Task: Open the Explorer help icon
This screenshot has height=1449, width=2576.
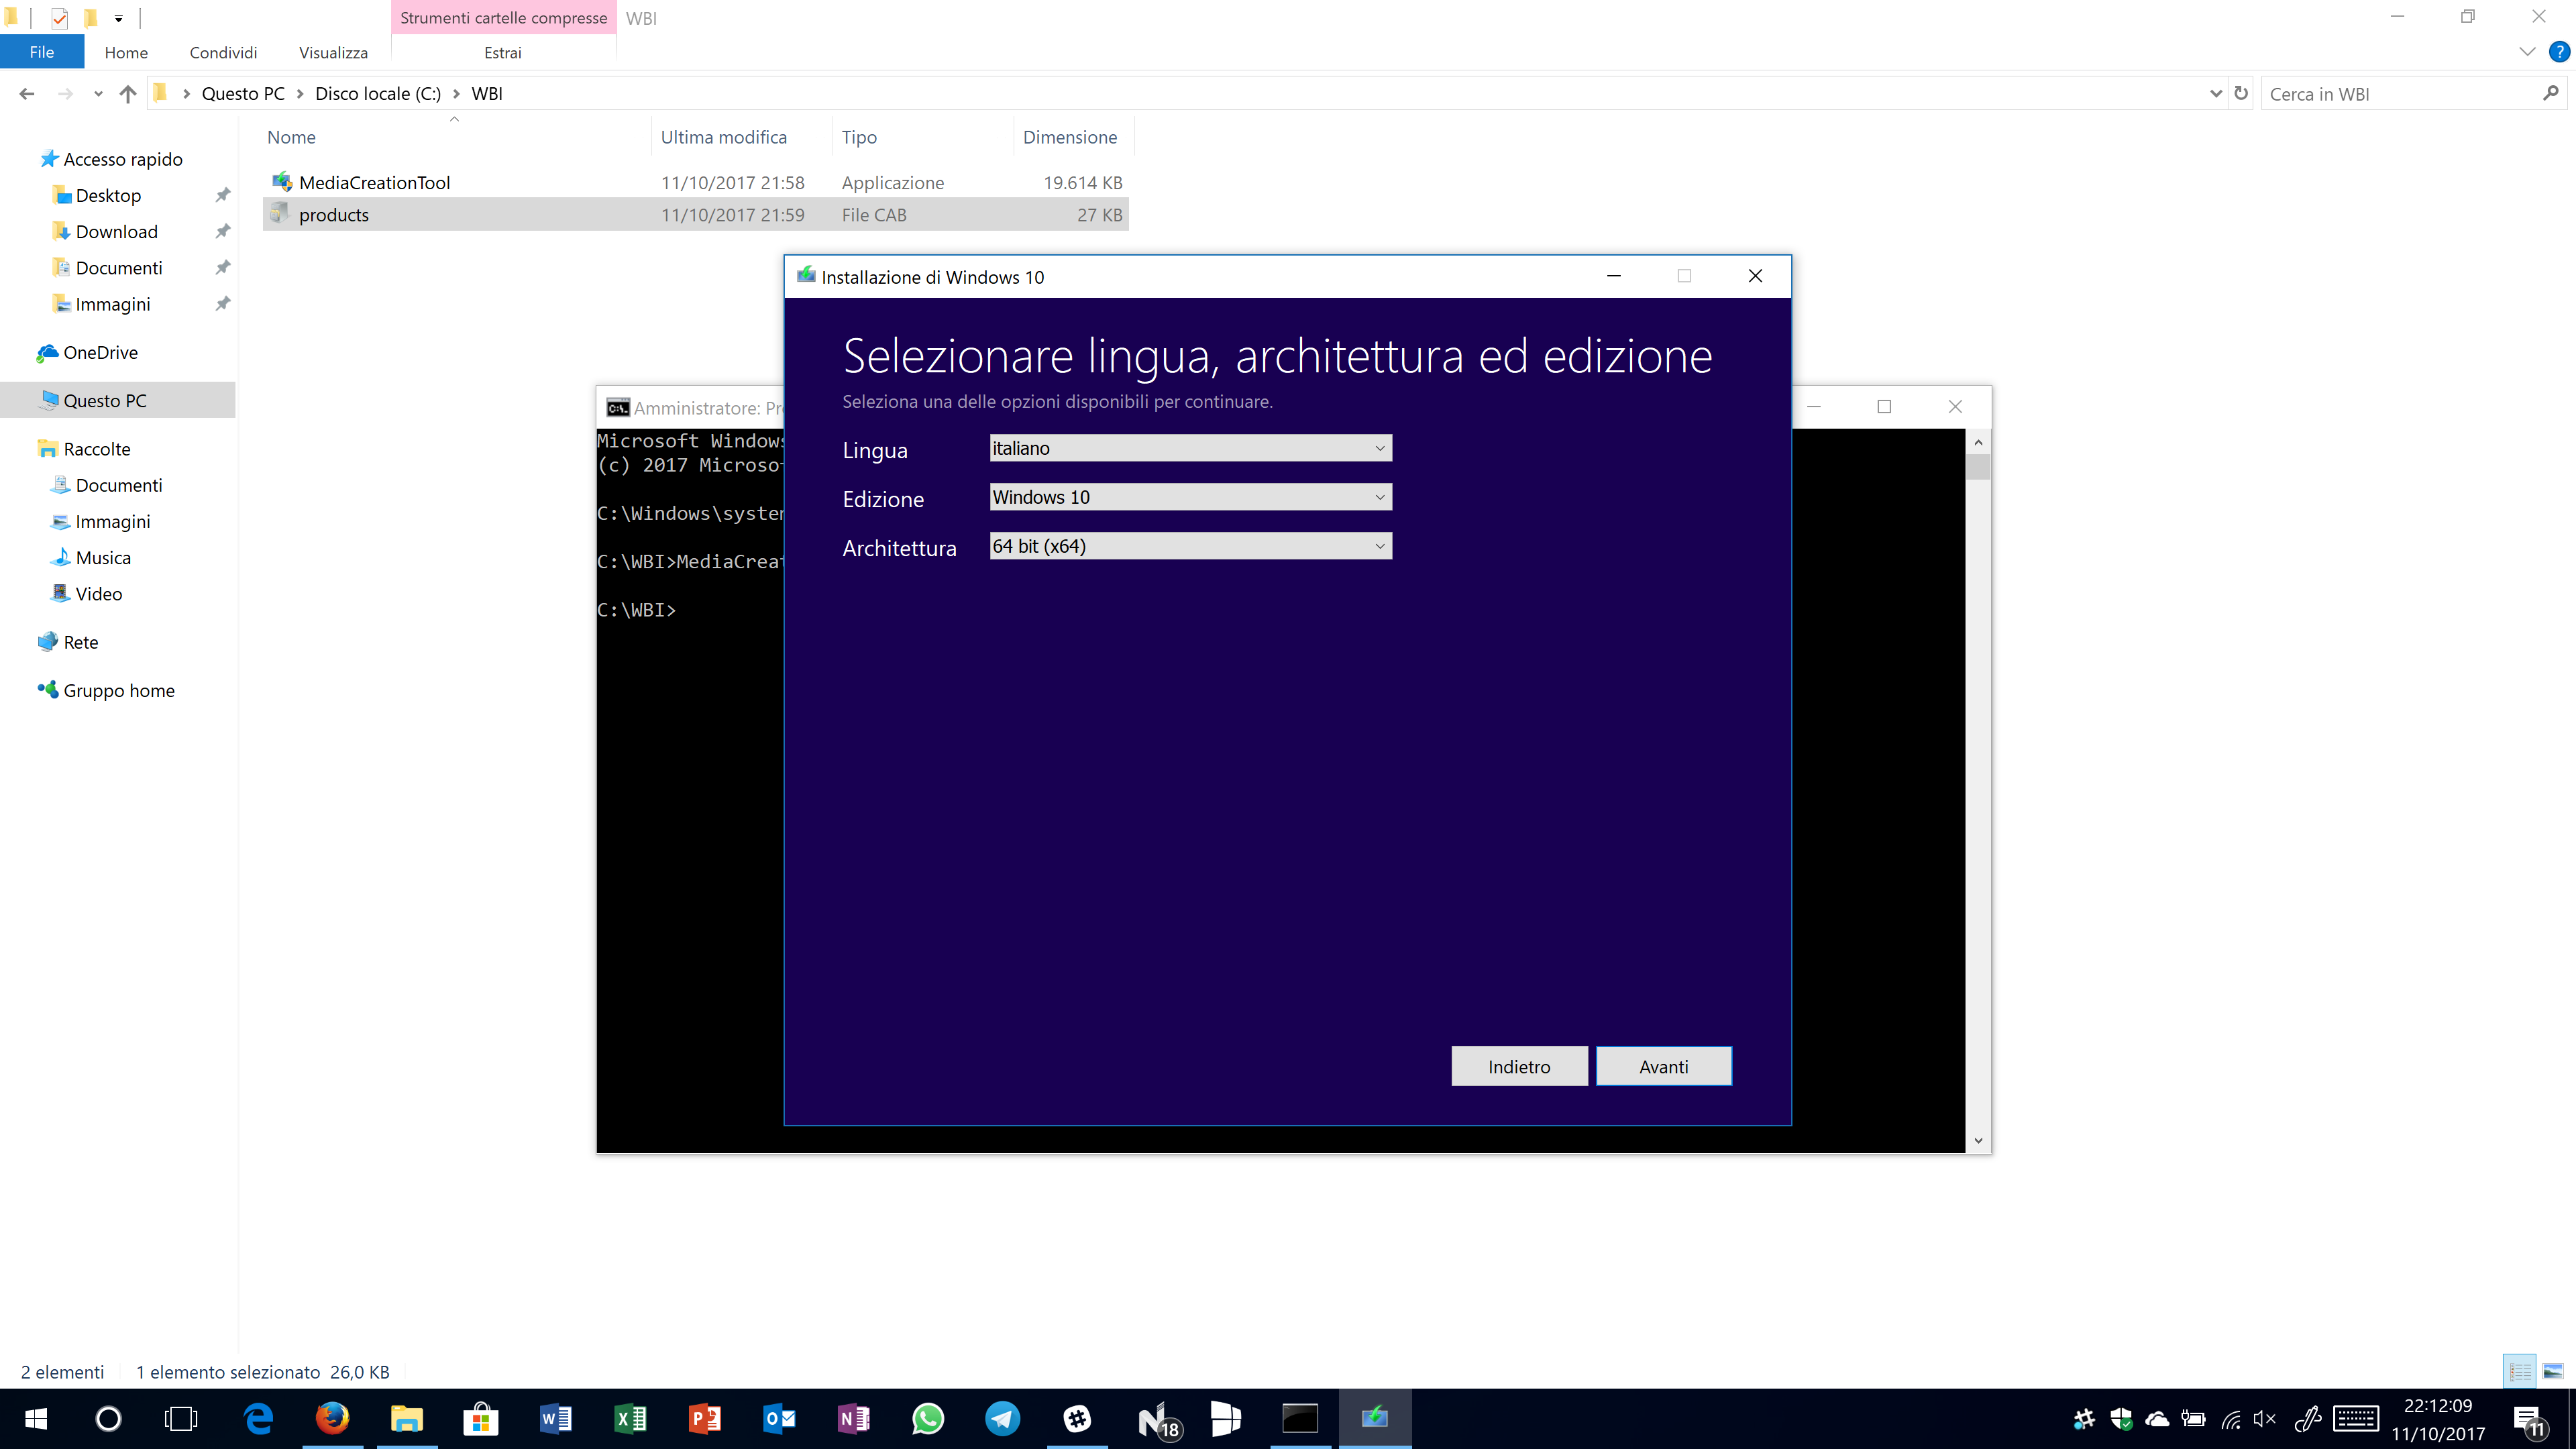Action: [2559, 52]
